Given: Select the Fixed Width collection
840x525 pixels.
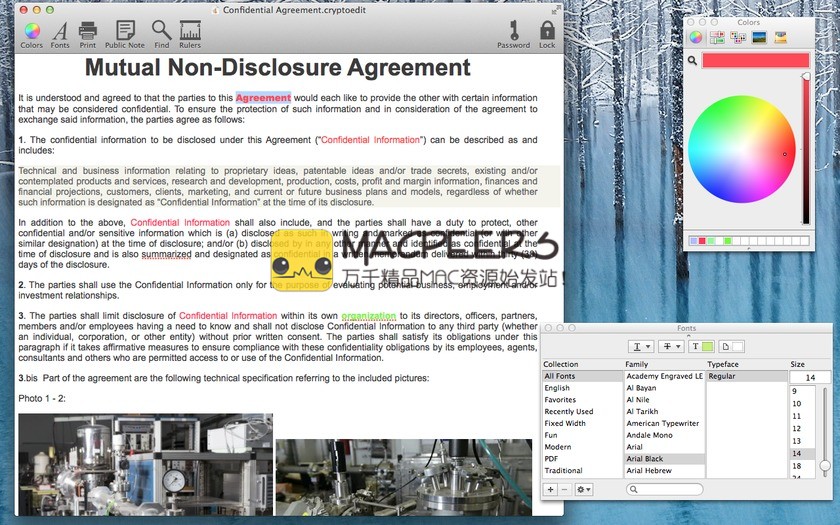Looking at the screenshot, I should [582, 423].
